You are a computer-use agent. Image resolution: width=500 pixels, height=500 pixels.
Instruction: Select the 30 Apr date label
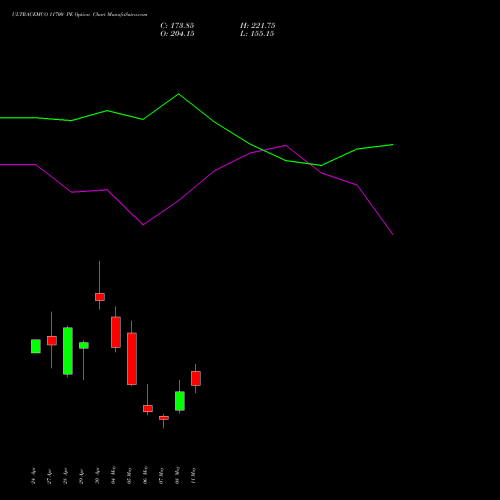click(x=97, y=476)
